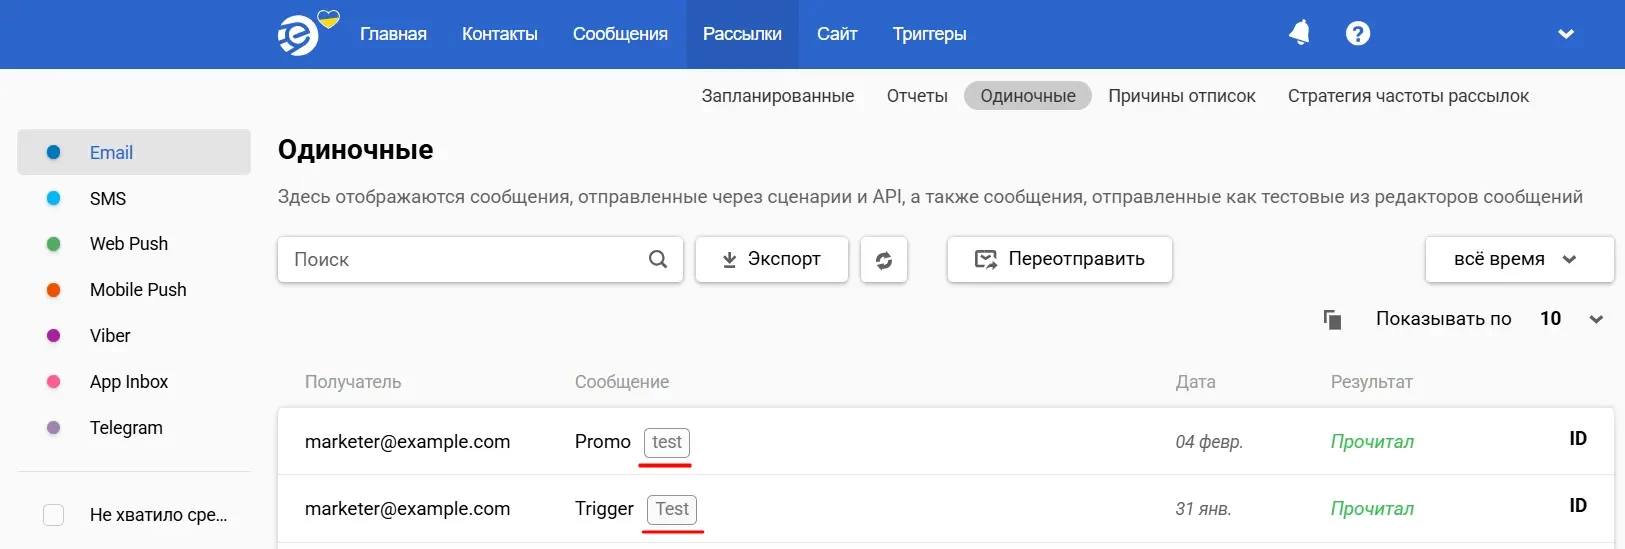
Task: Click the resend icon in Переотправить button
Action: (x=986, y=260)
